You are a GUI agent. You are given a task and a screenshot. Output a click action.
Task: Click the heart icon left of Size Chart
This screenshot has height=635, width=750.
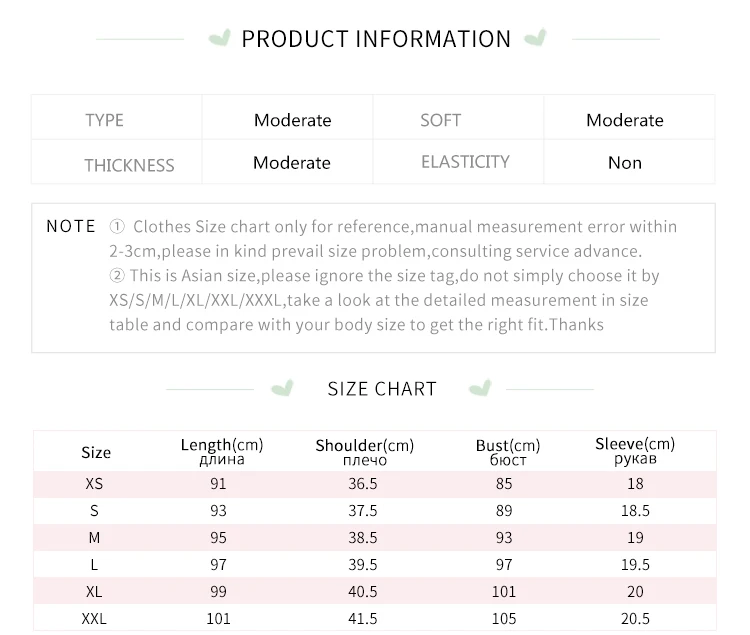tap(284, 388)
